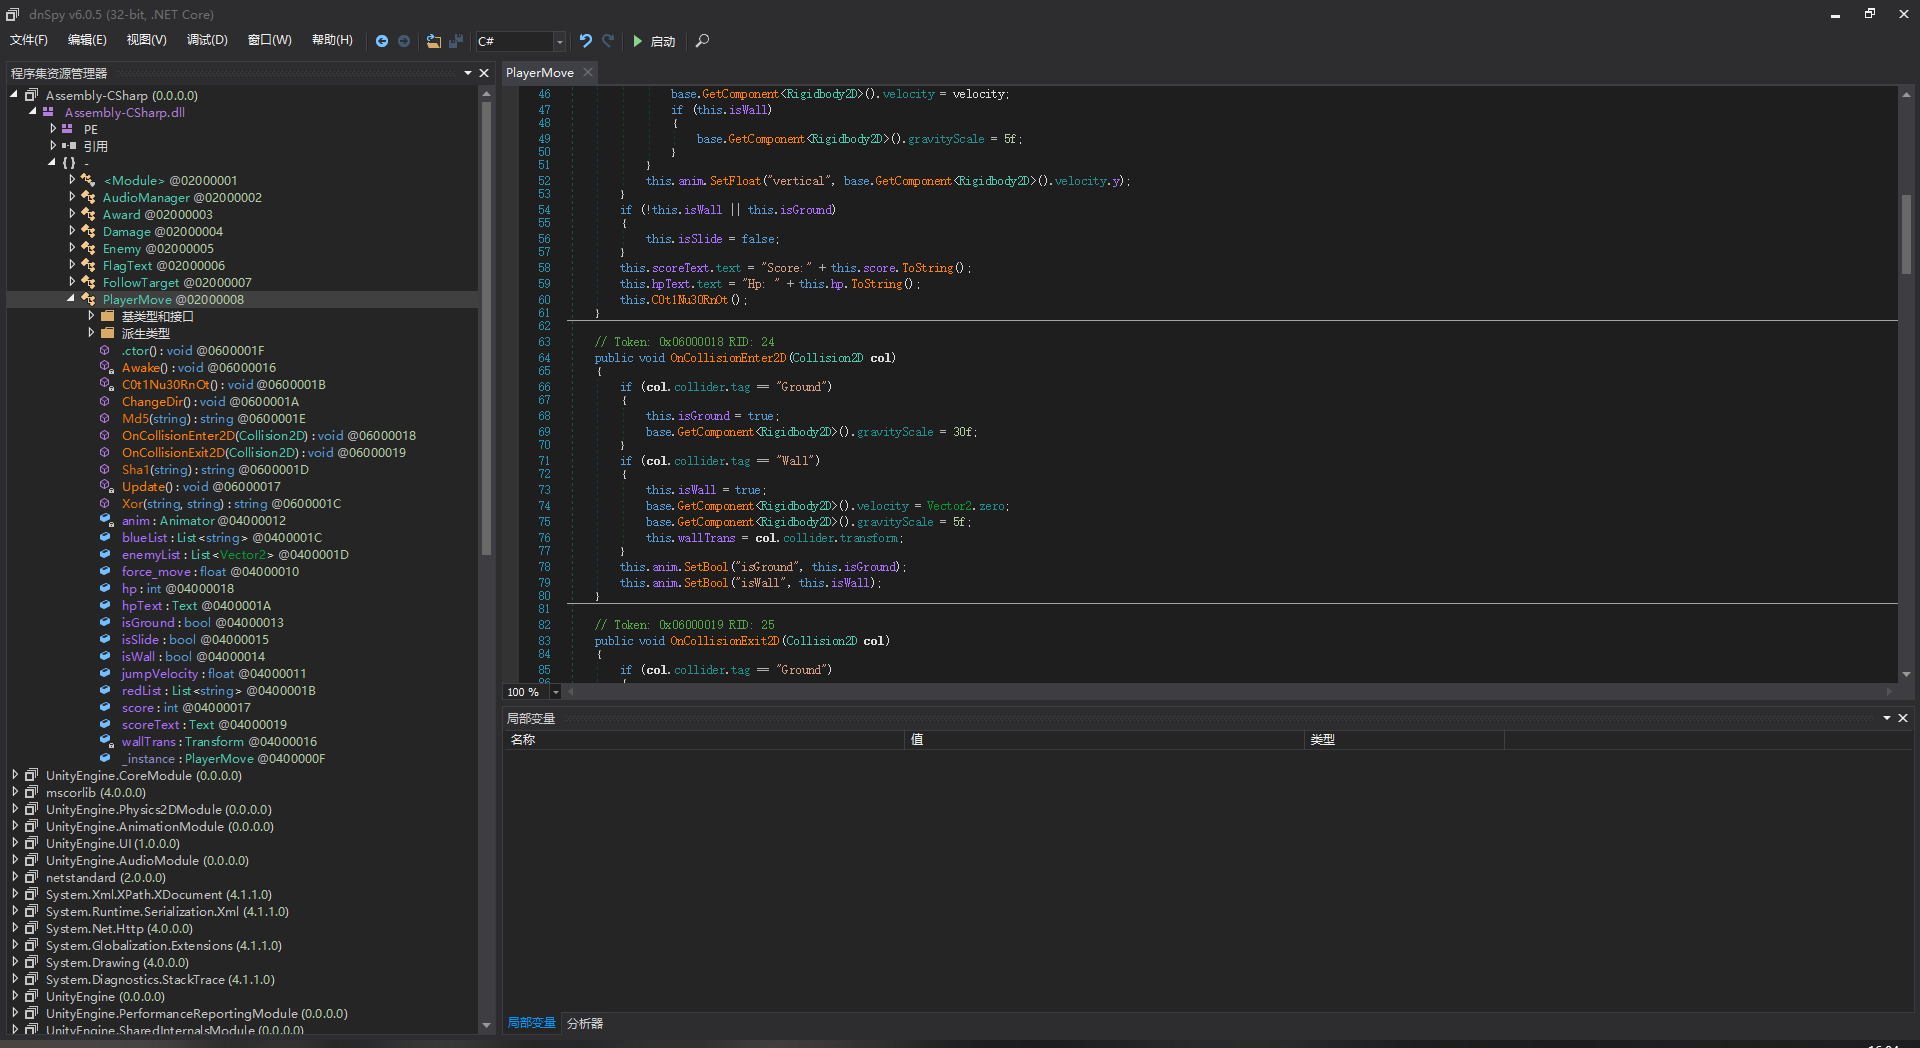Click the search magnifier icon
1920x1048 pixels.
(x=702, y=41)
